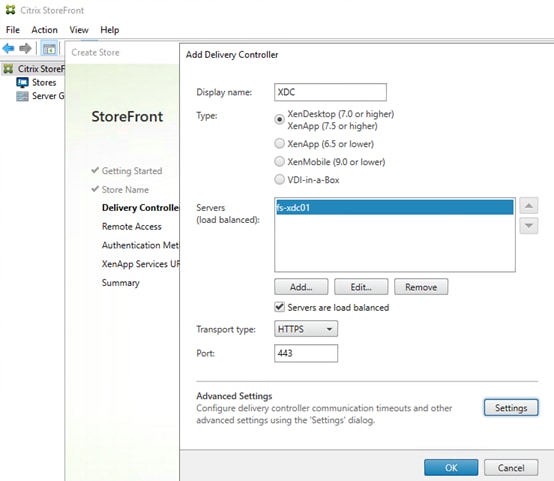Click the Delivery Controllers wizard step
554x481 pixels.
[141, 208]
